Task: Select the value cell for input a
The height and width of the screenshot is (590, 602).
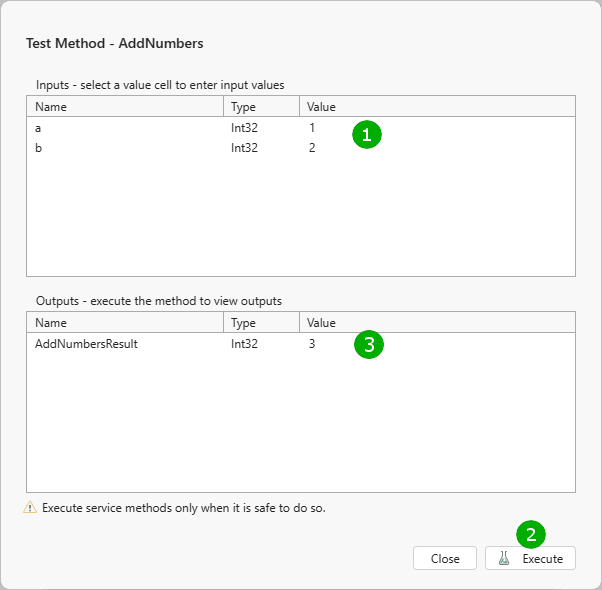Action: coord(312,129)
